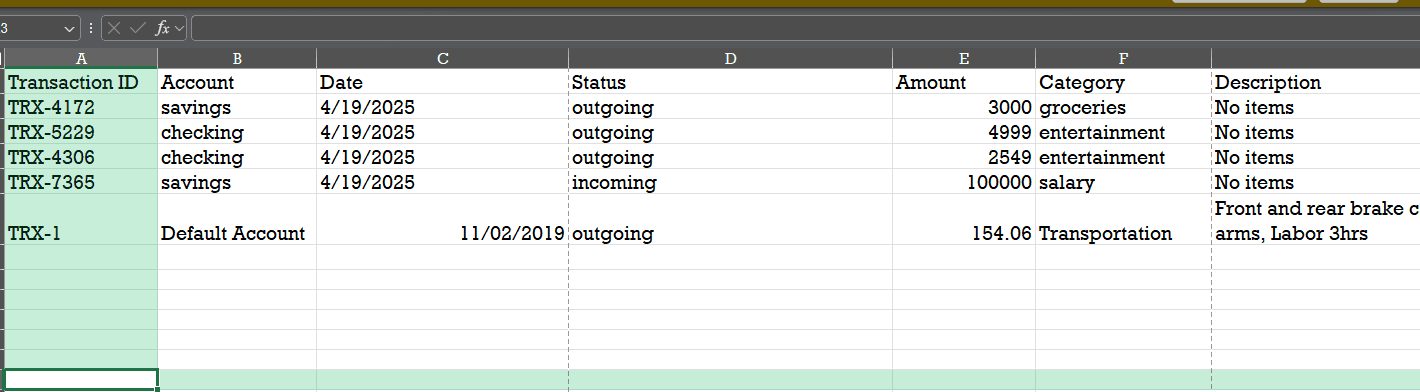
Task: Select column C header
Action: click(442, 58)
